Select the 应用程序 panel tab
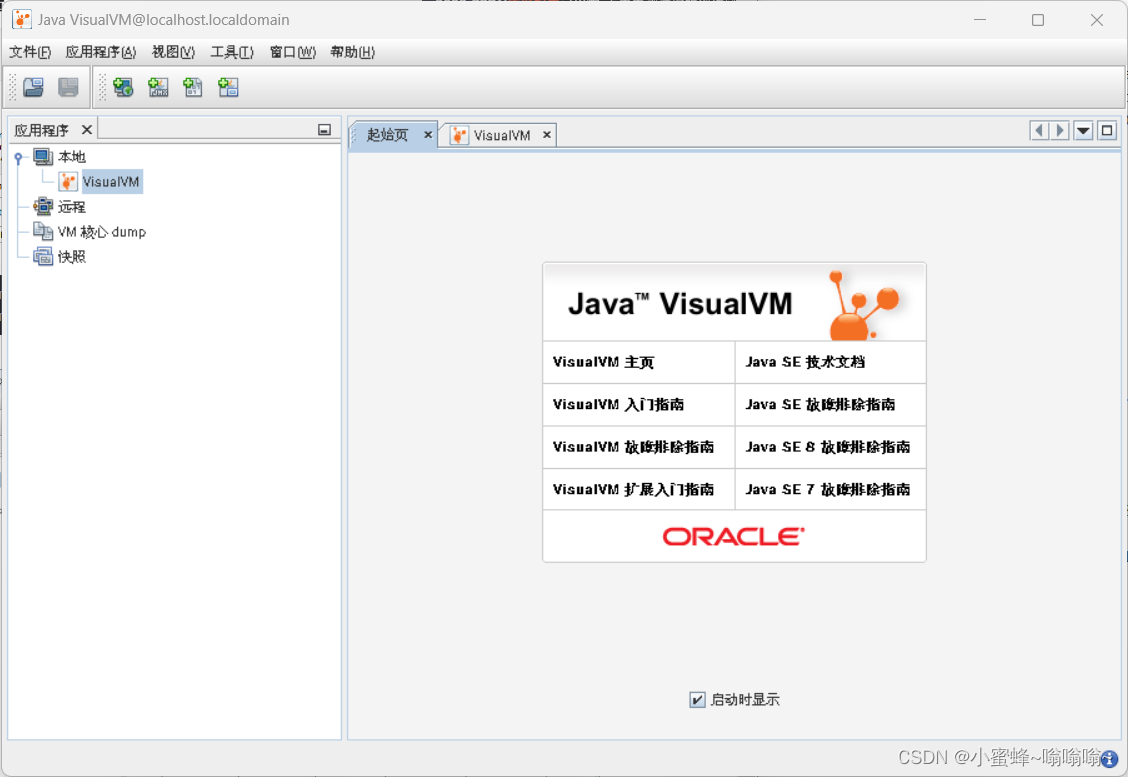This screenshot has height=777, width=1128. [42, 130]
